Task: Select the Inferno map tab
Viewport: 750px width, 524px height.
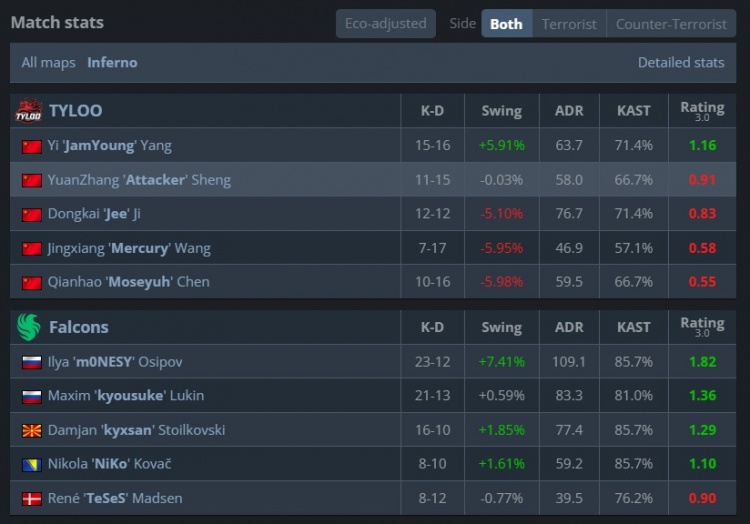Action: coord(112,62)
